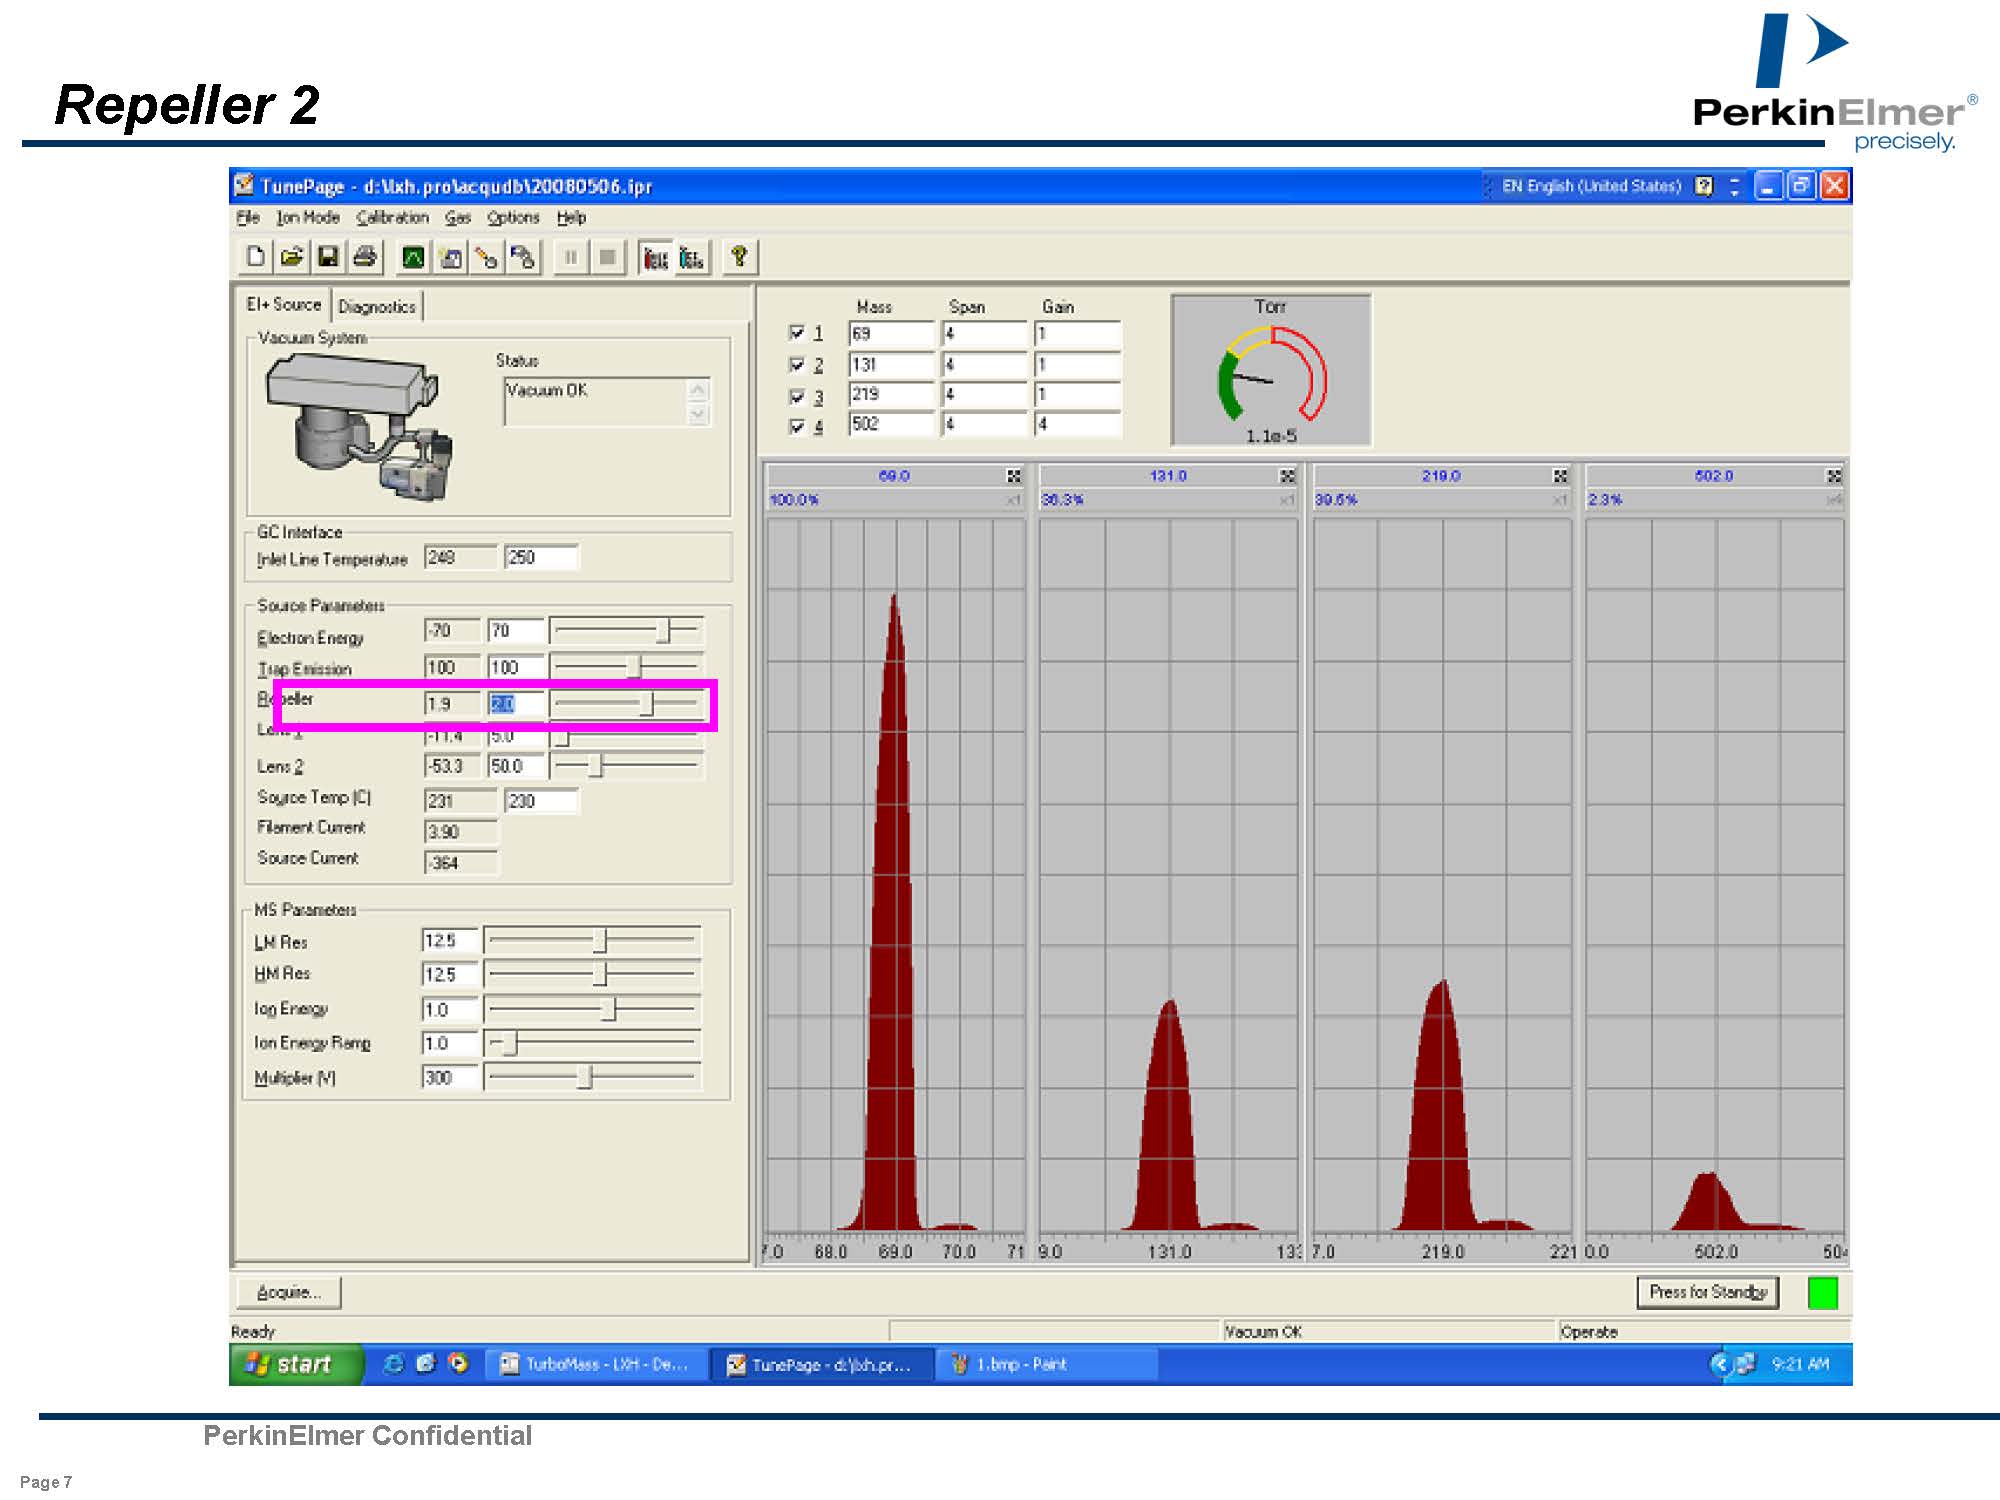Viewport: 2000px width, 1500px height.
Task: Switch to 1.bmp - Paint taskbar item
Action: click(1047, 1364)
